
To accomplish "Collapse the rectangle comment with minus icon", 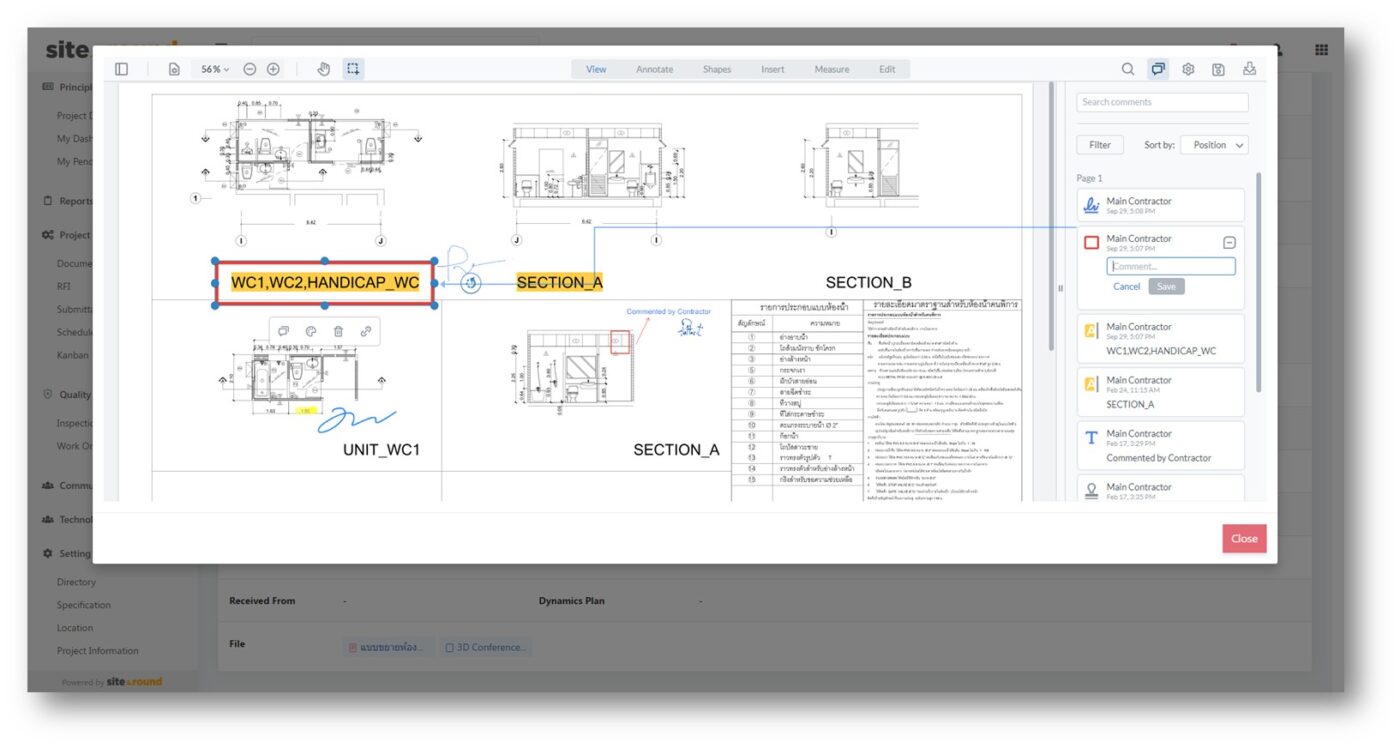I will [x=1229, y=242].
